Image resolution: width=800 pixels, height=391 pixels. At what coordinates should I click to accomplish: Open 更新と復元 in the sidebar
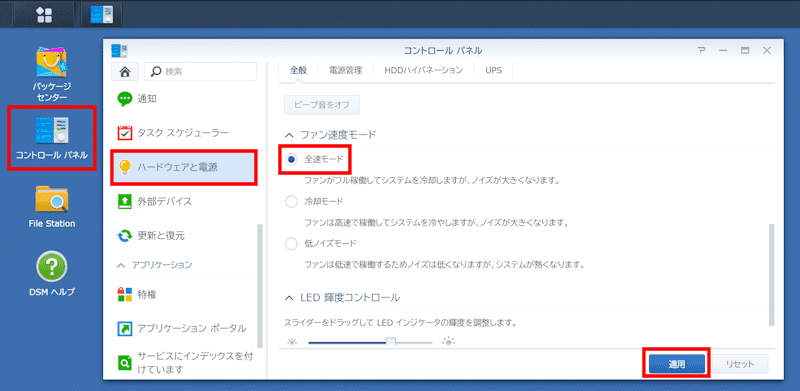click(x=184, y=236)
